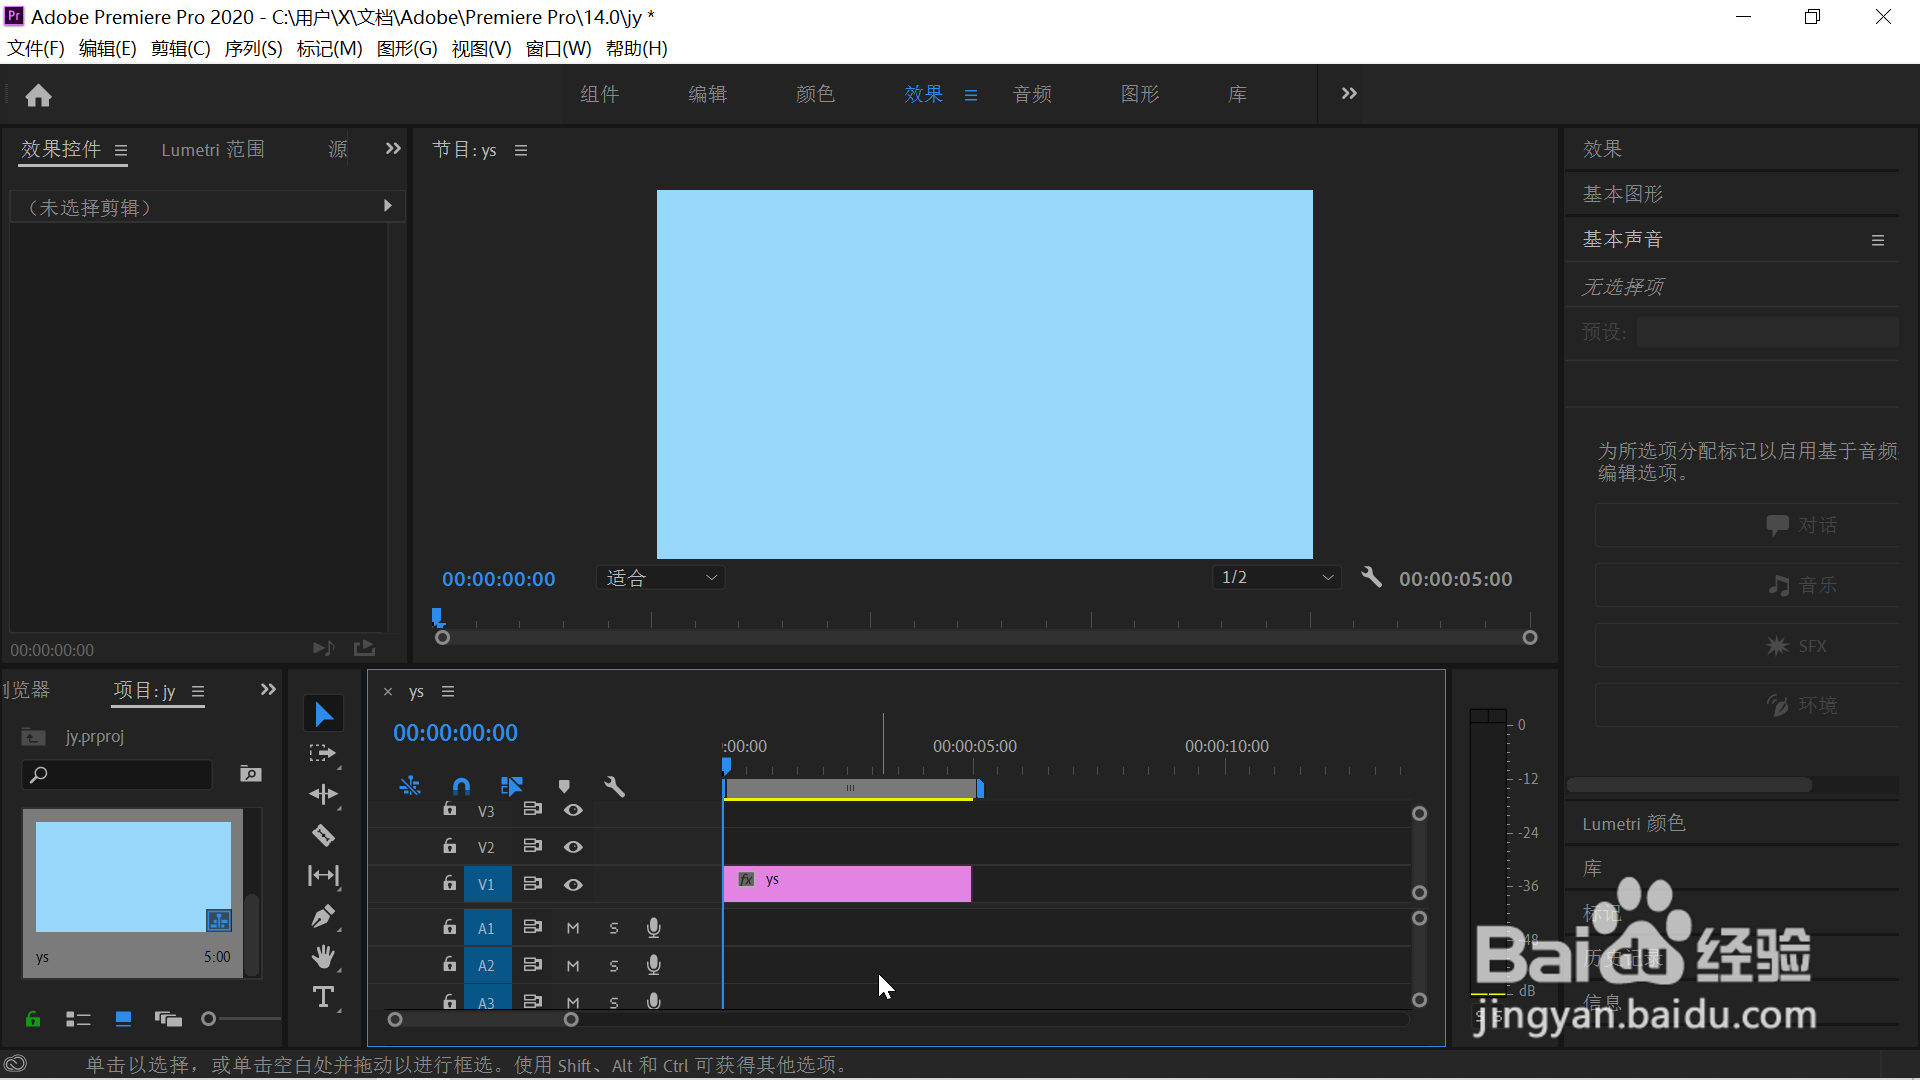The height and width of the screenshot is (1080, 1920).
Task: Open the 序列(S) menu
Action: click(253, 48)
